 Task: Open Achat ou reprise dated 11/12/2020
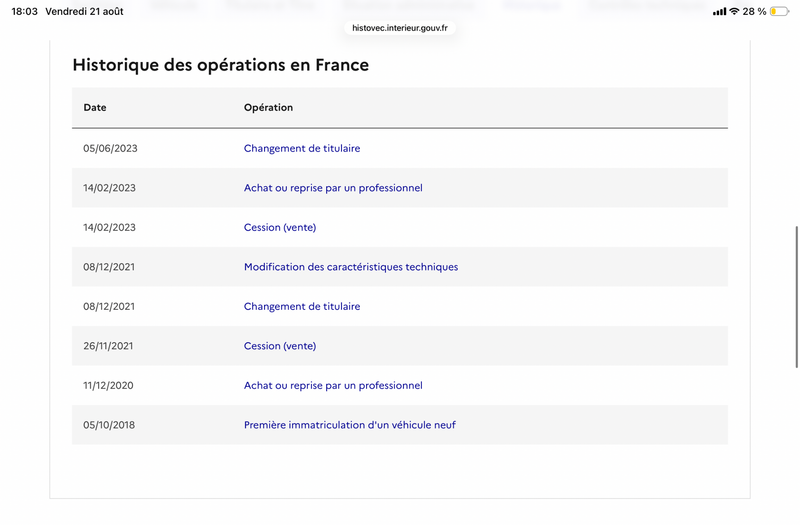point(333,386)
